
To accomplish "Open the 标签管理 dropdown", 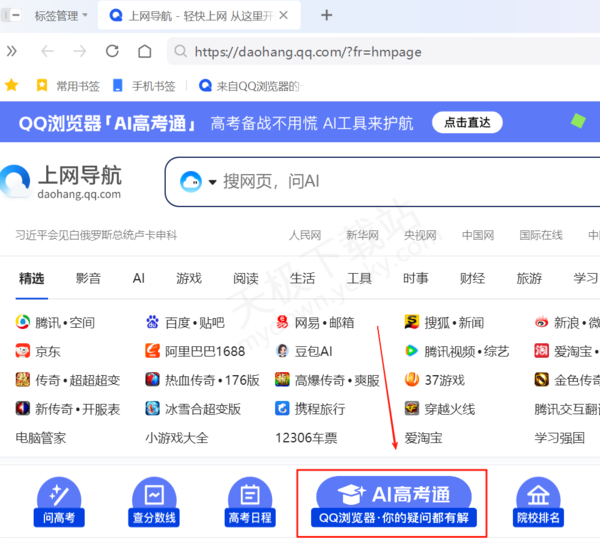I will tap(61, 16).
